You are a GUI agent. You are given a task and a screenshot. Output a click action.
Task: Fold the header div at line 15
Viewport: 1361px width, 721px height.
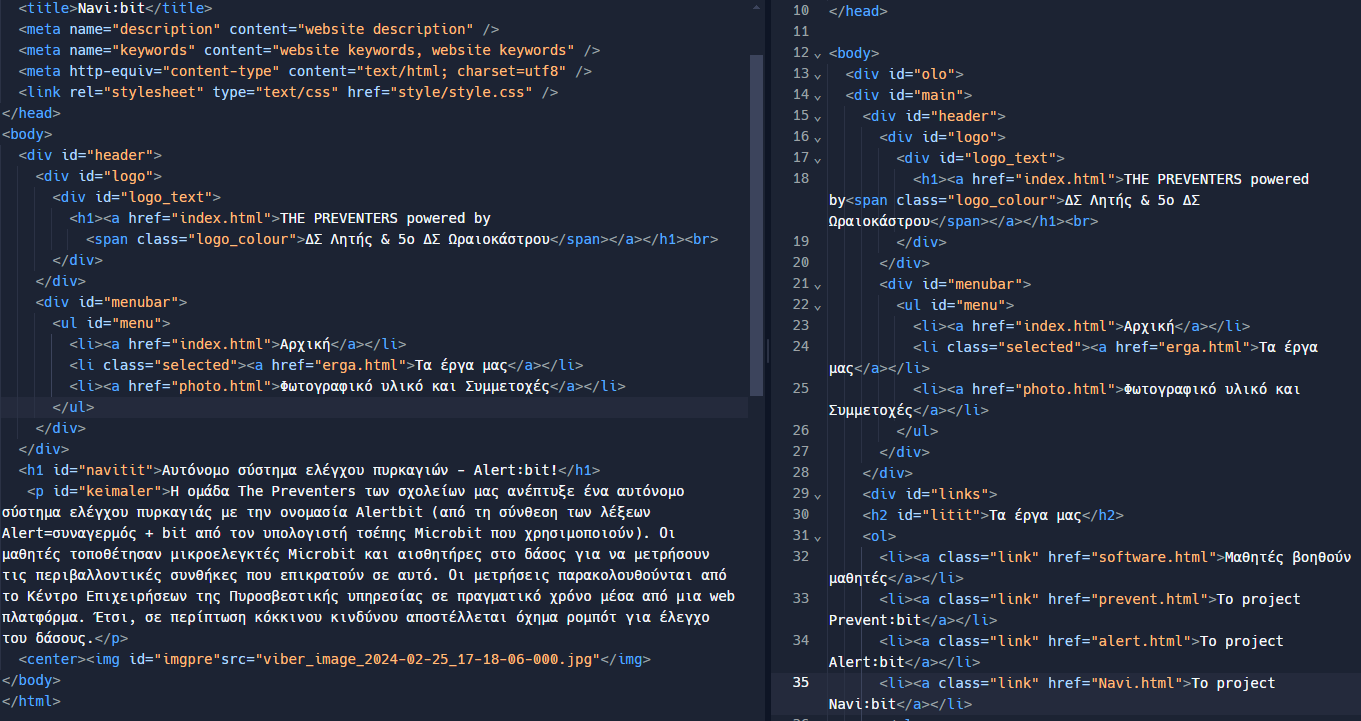click(x=818, y=117)
